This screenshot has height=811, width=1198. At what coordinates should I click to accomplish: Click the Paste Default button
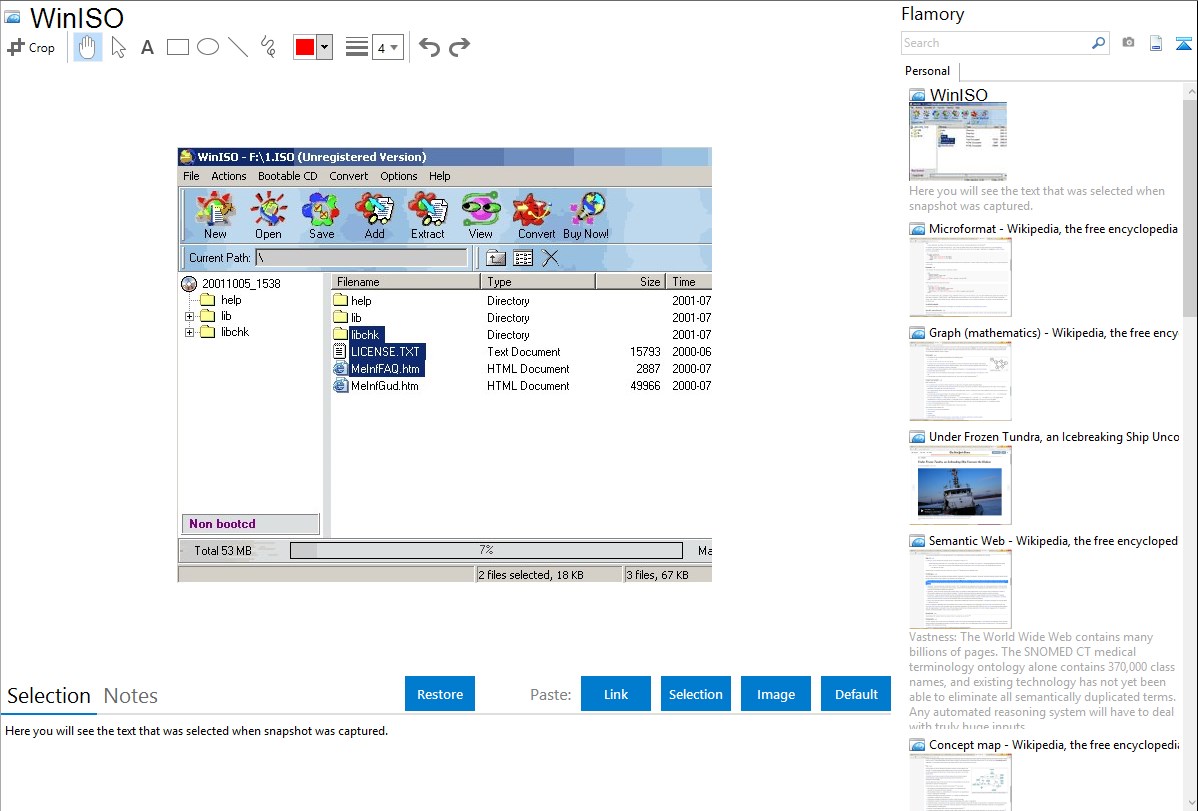pos(856,694)
